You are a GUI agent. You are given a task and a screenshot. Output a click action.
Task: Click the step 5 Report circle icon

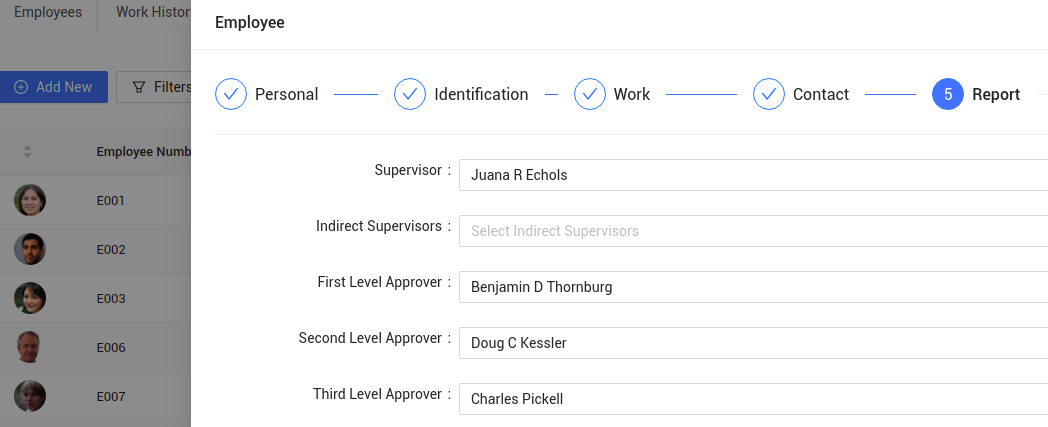click(948, 94)
